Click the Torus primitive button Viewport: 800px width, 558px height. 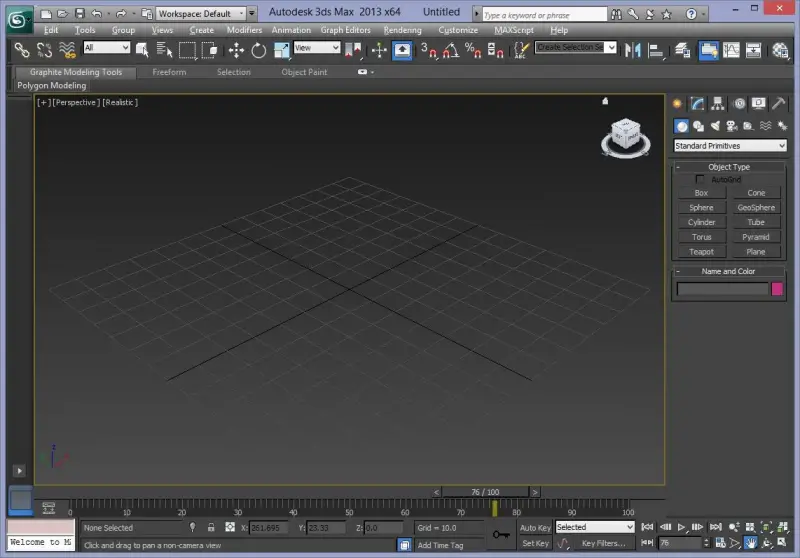point(701,237)
